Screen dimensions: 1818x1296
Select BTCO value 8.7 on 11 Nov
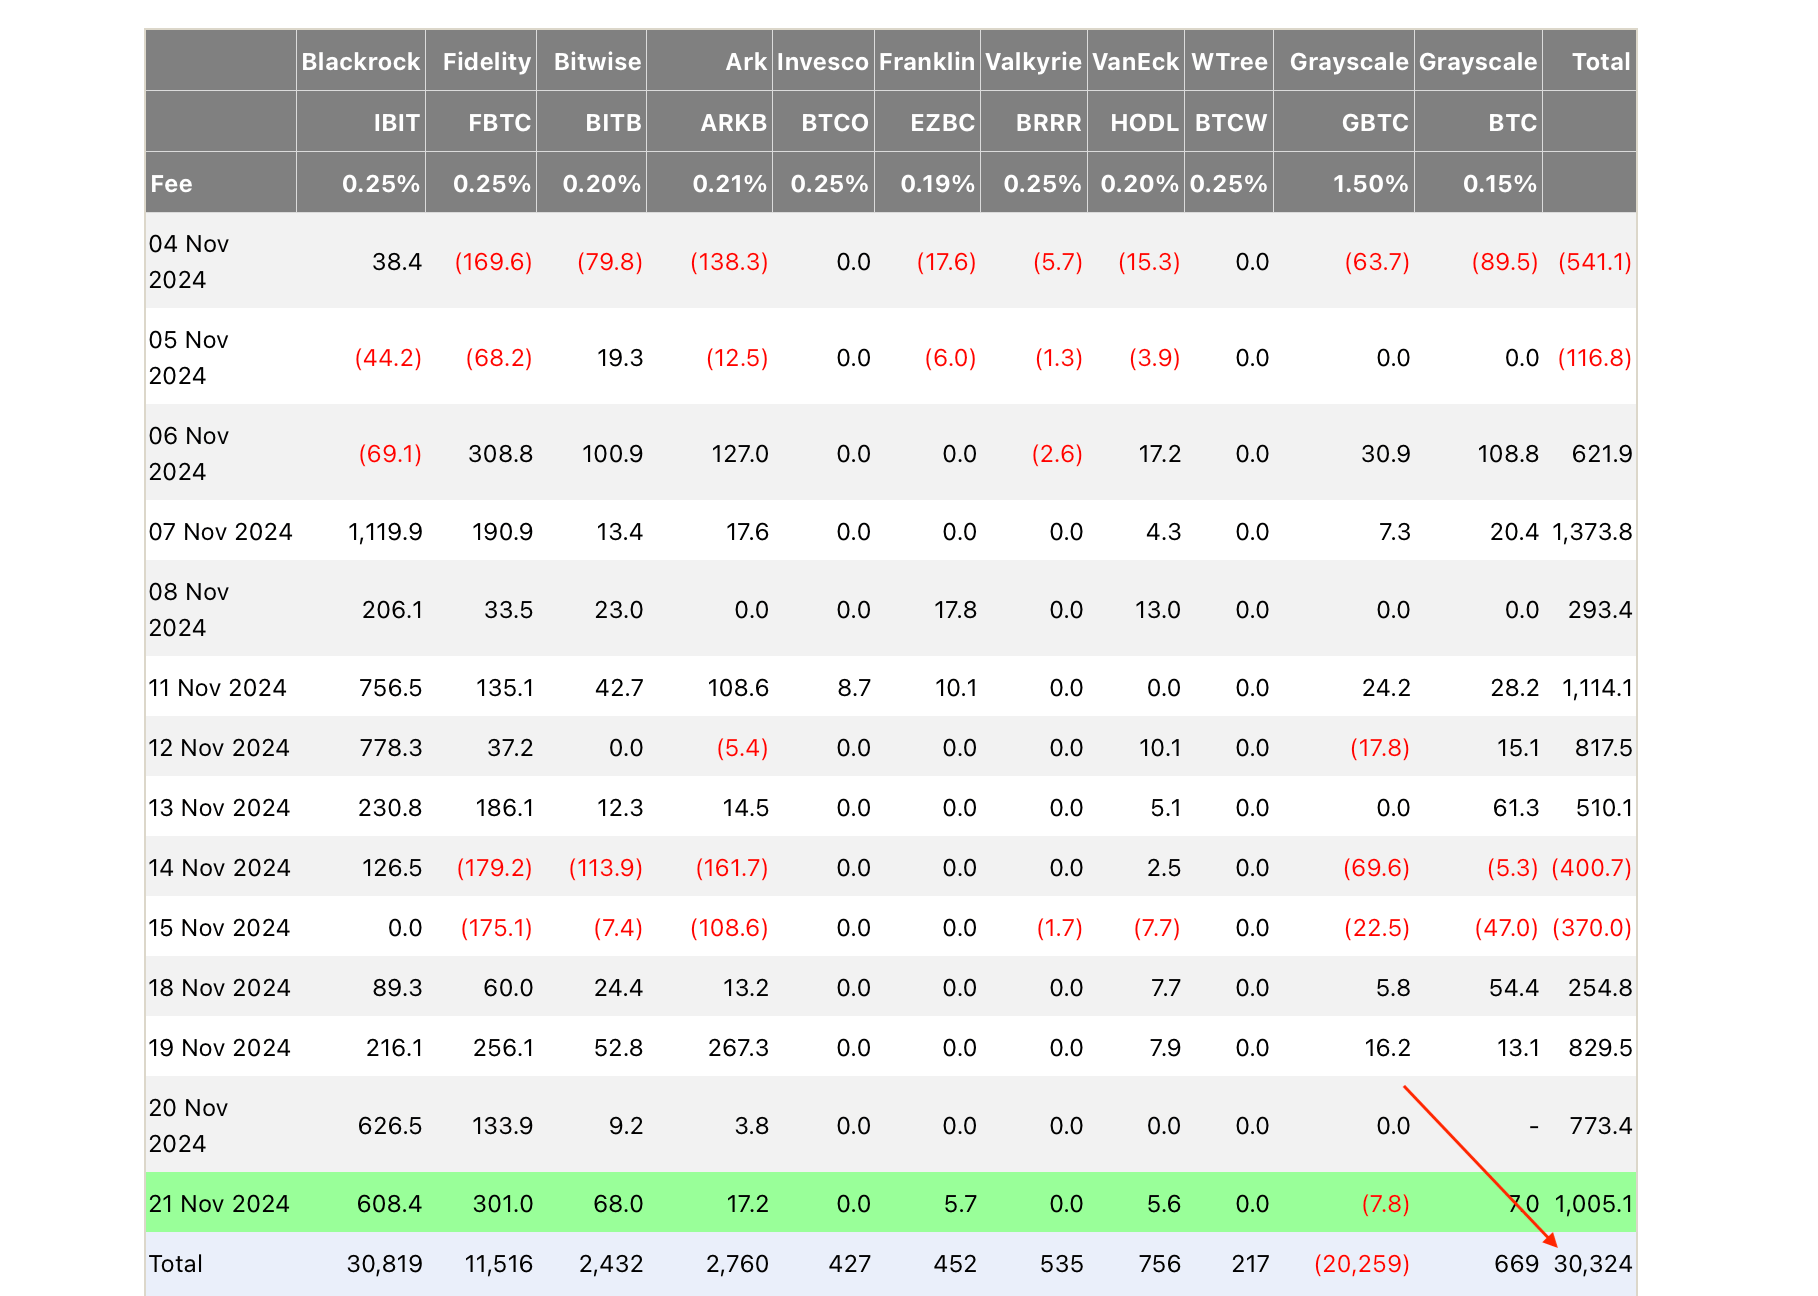click(x=855, y=688)
